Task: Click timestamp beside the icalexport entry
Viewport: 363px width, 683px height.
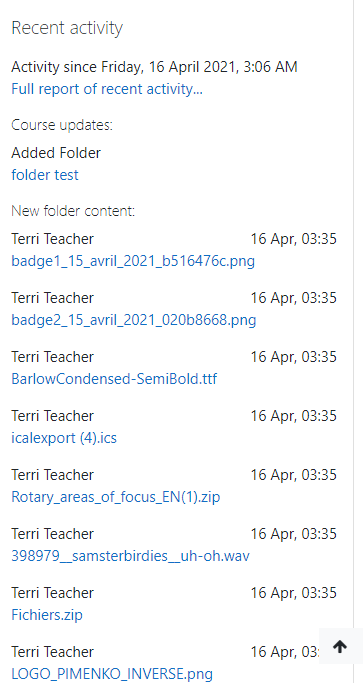Action: click(294, 416)
